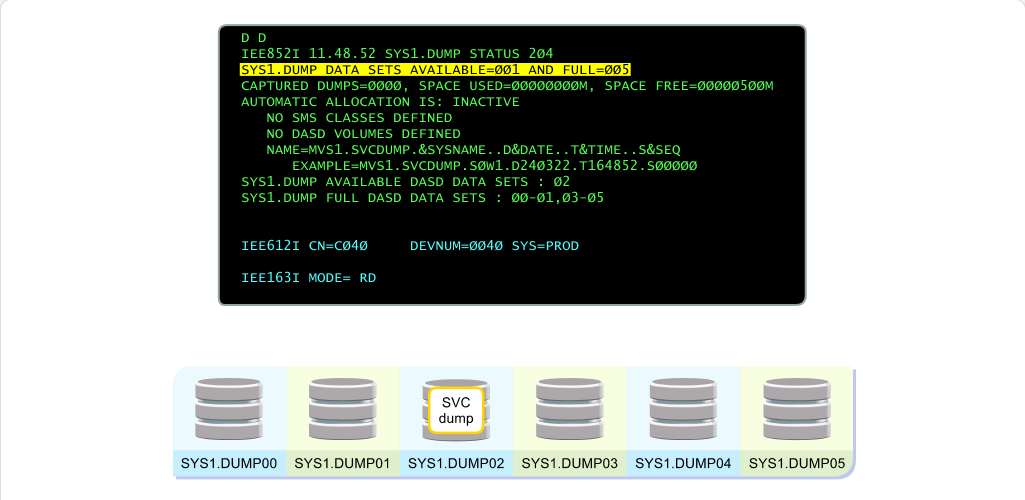Click the 'D D' command line
The height and width of the screenshot is (500, 1025).
point(254,38)
